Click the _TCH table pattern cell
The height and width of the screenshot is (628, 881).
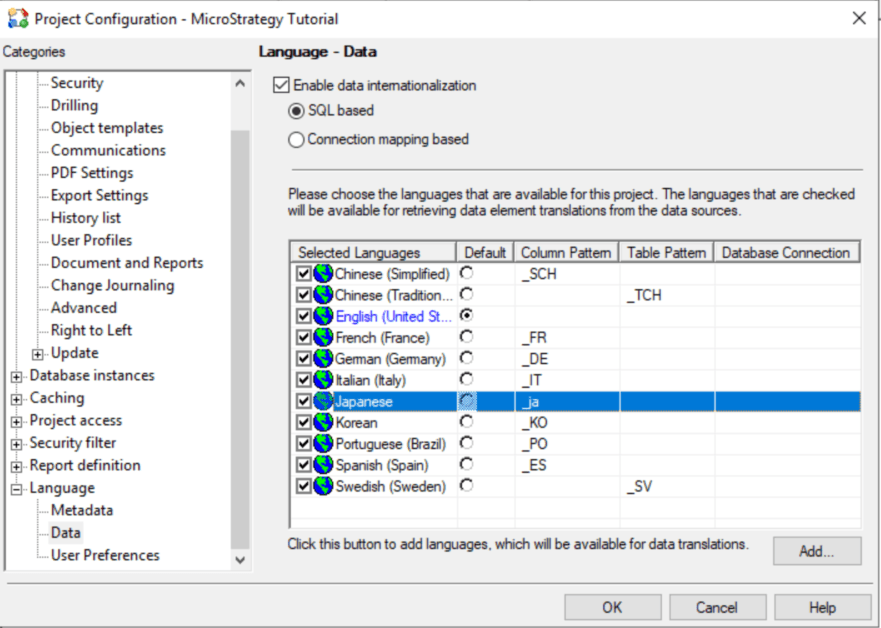667,295
